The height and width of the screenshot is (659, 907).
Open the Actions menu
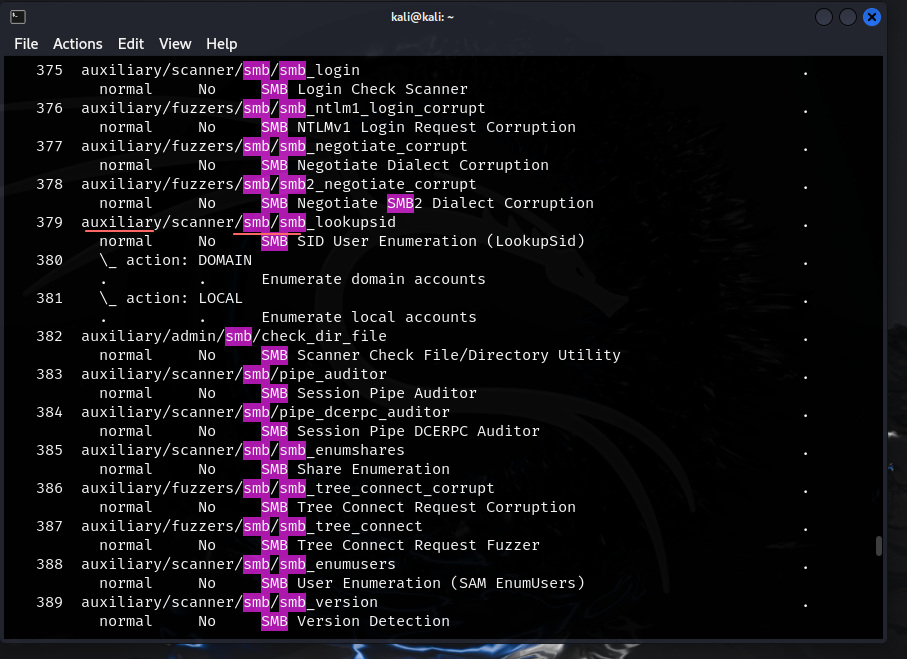tap(78, 44)
